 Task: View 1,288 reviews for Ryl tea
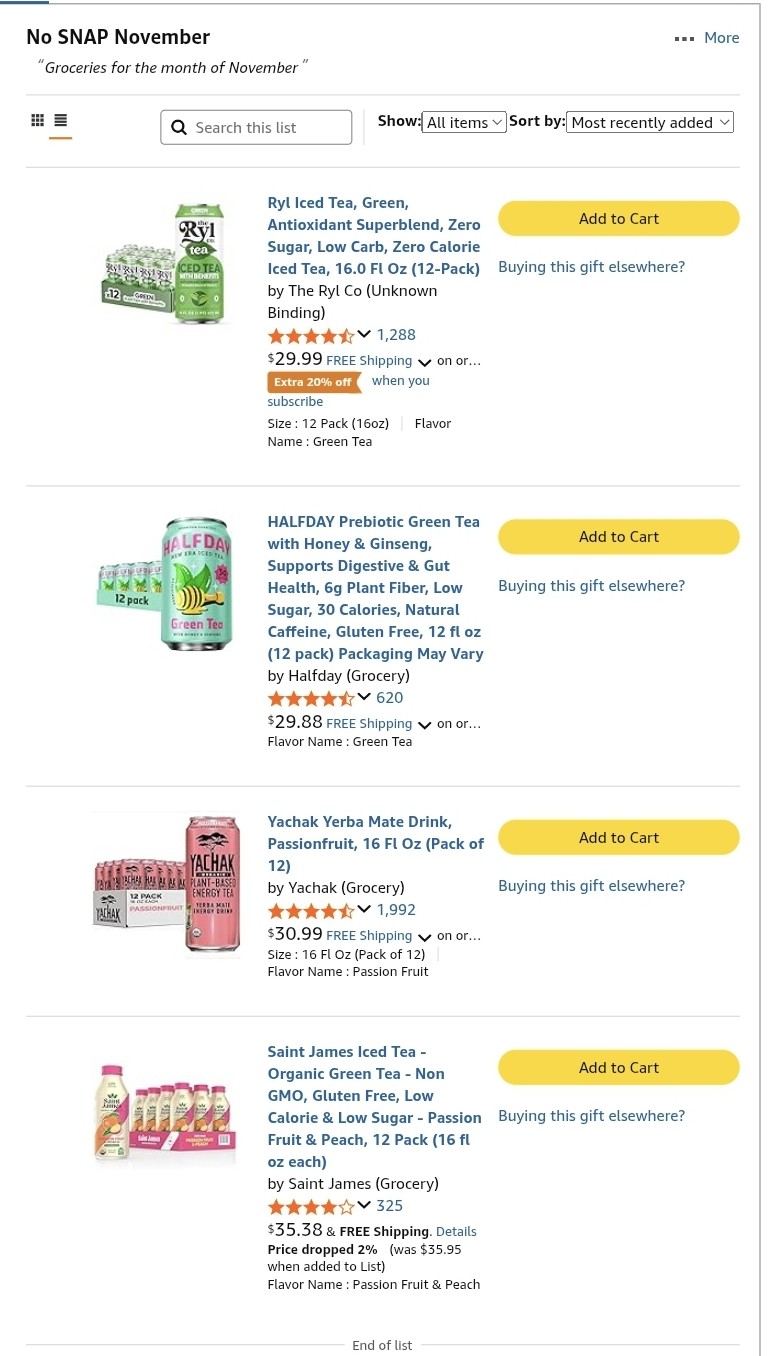point(396,334)
